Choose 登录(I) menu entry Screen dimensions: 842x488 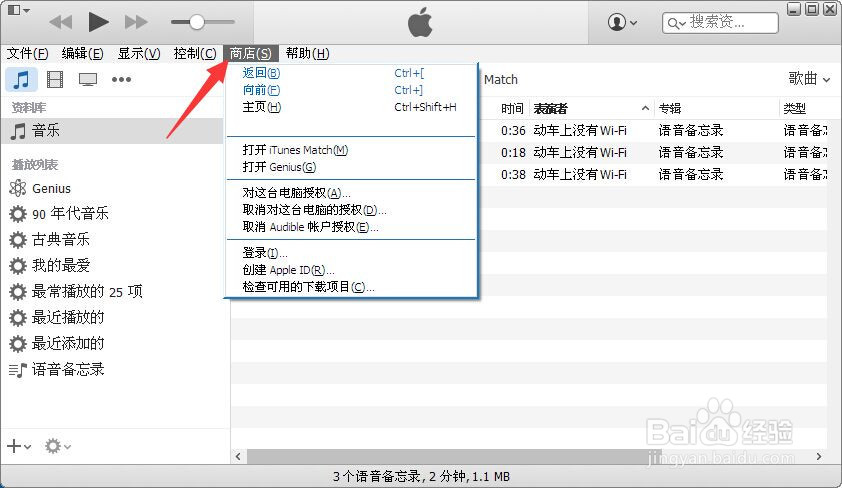click(352, 253)
